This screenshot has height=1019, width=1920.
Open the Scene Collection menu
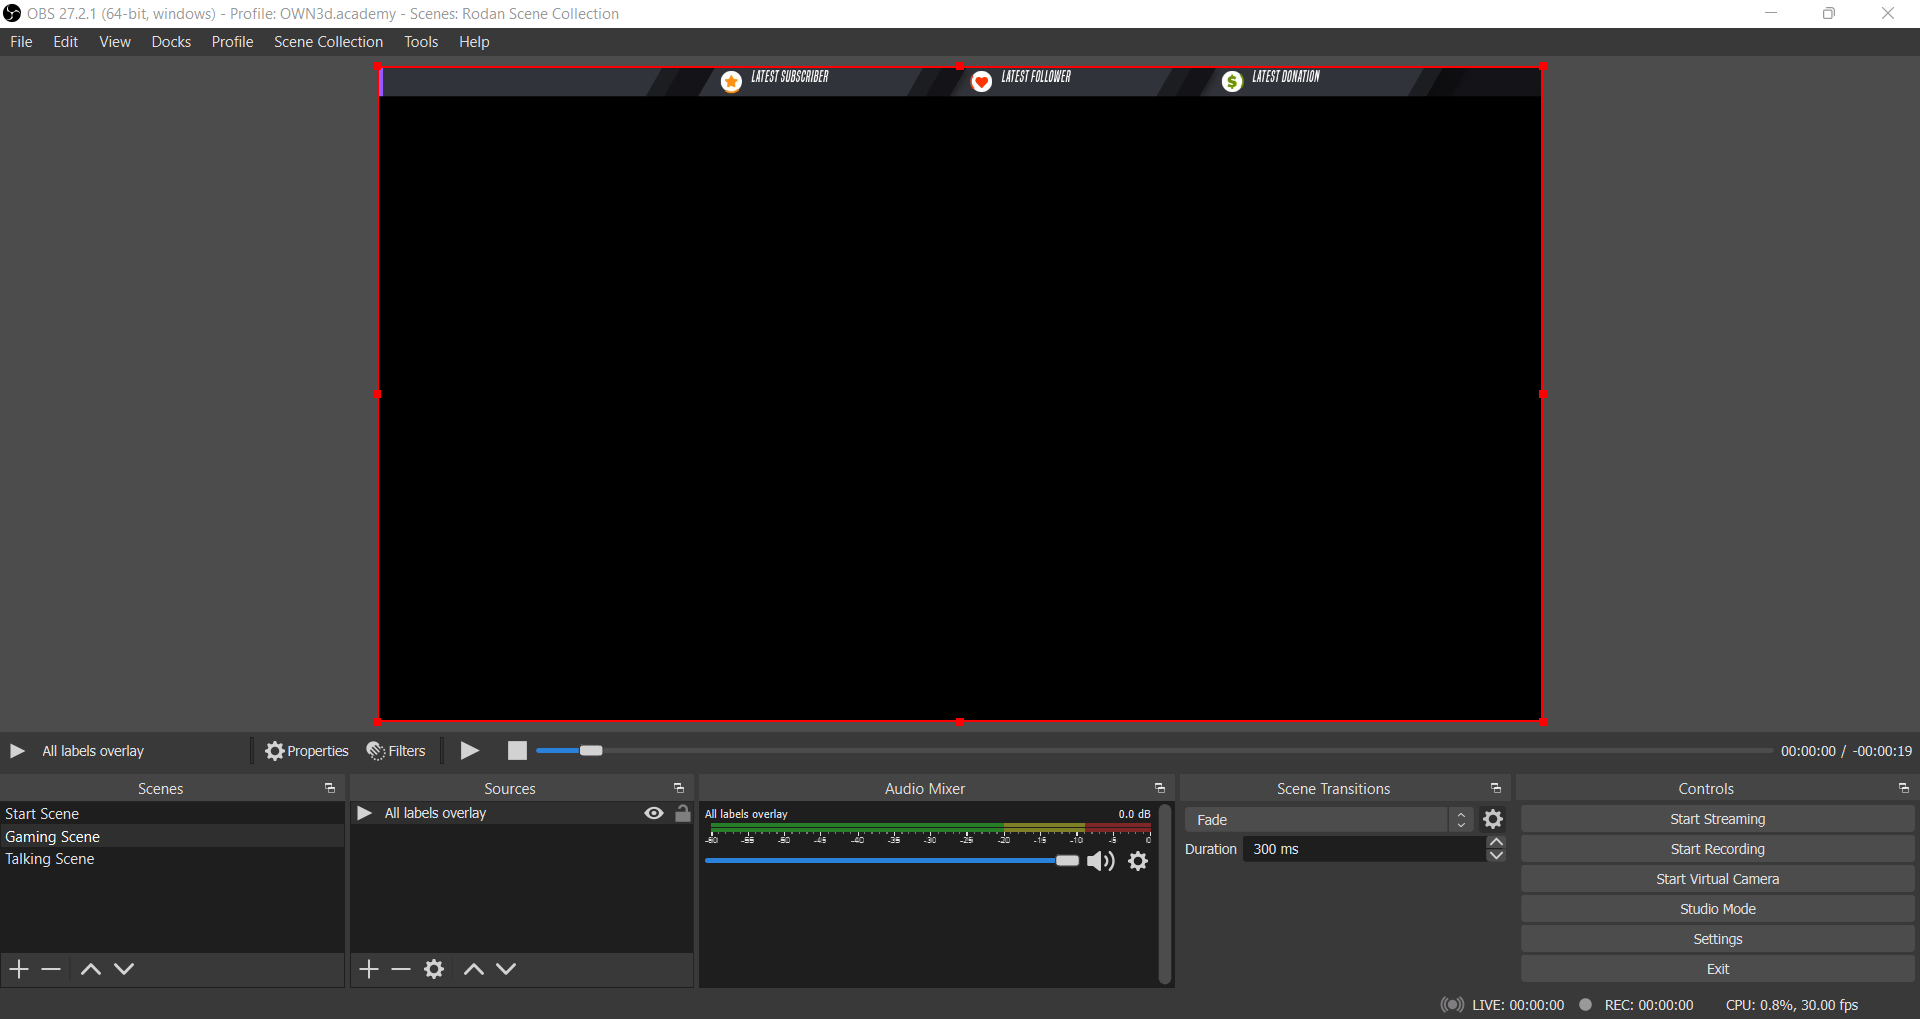[328, 42]
